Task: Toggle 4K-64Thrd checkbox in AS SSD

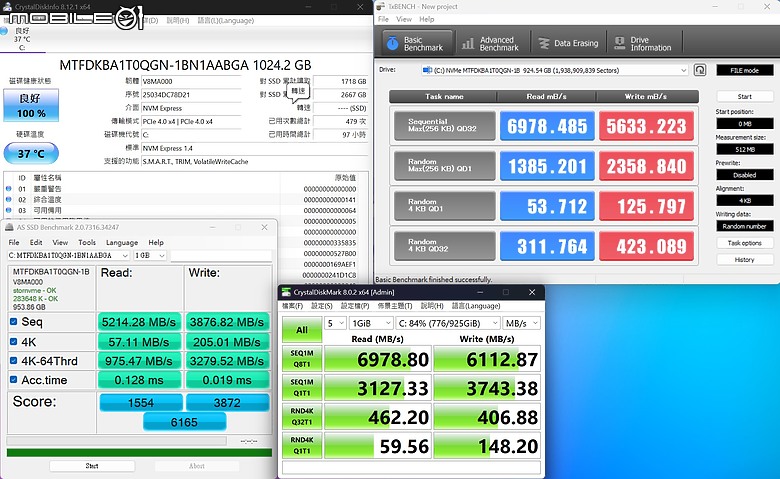Action: point(13,361)
